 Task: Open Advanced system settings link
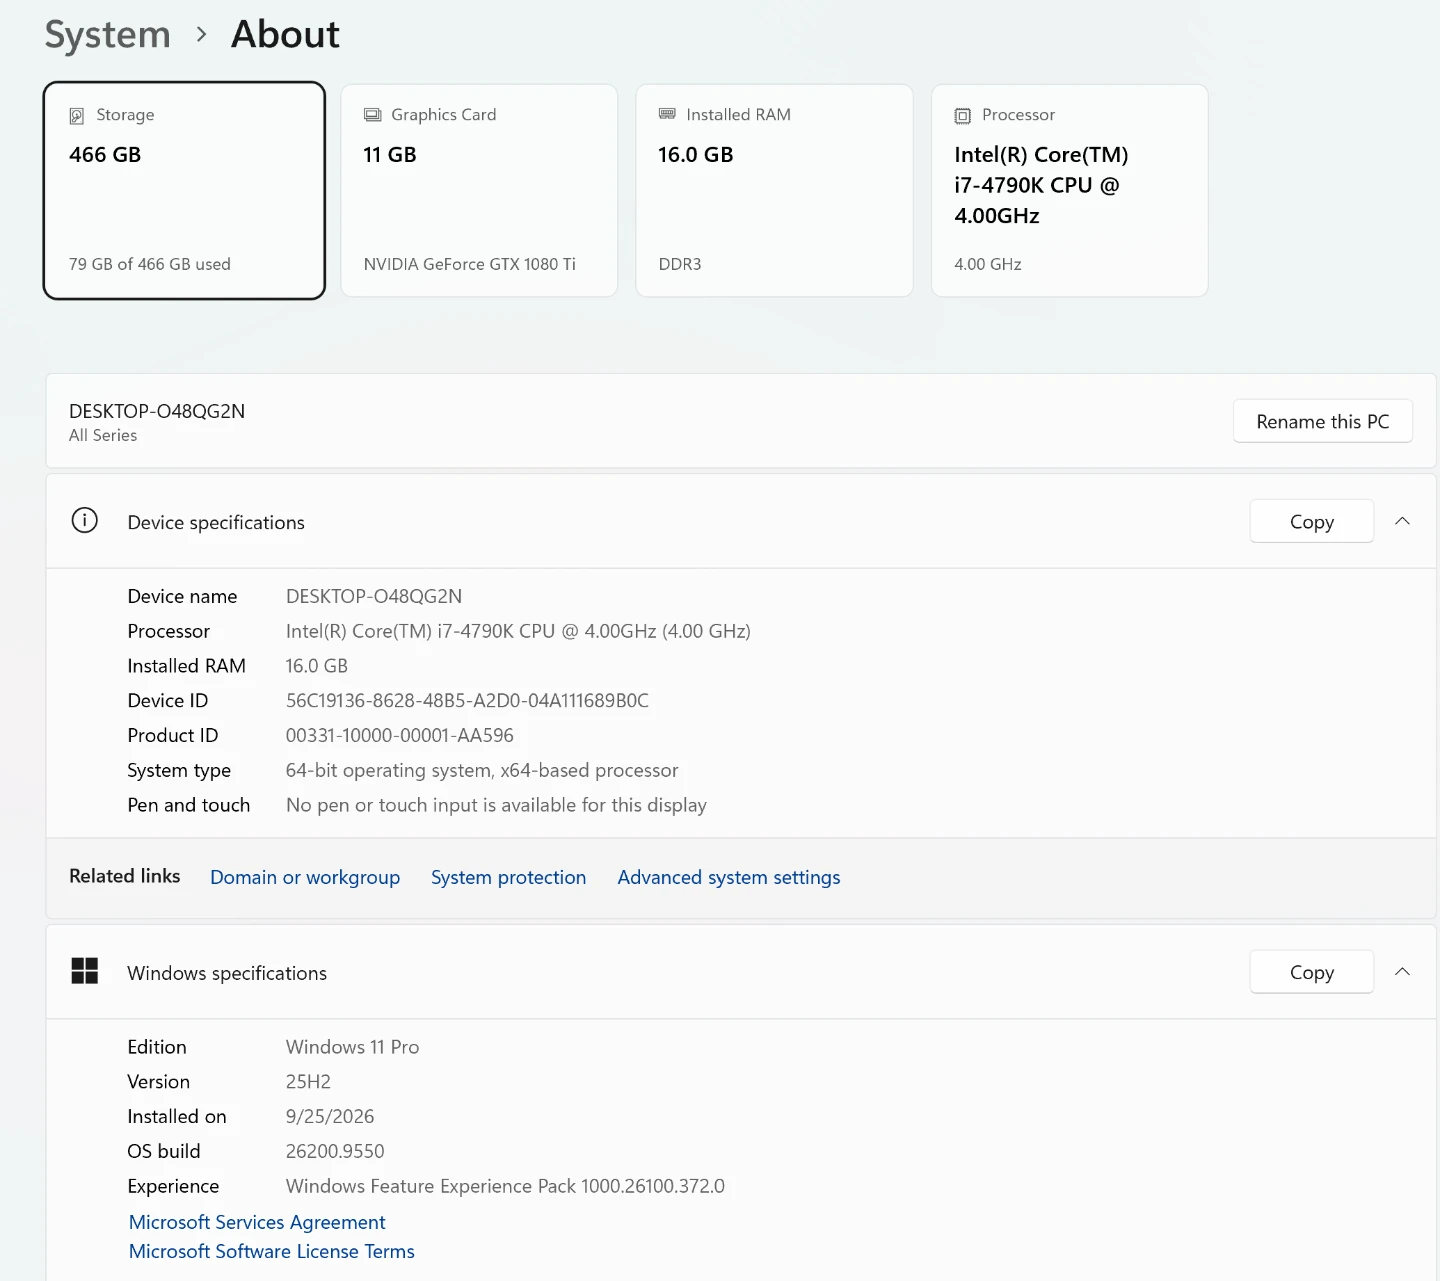coord(729,877)
